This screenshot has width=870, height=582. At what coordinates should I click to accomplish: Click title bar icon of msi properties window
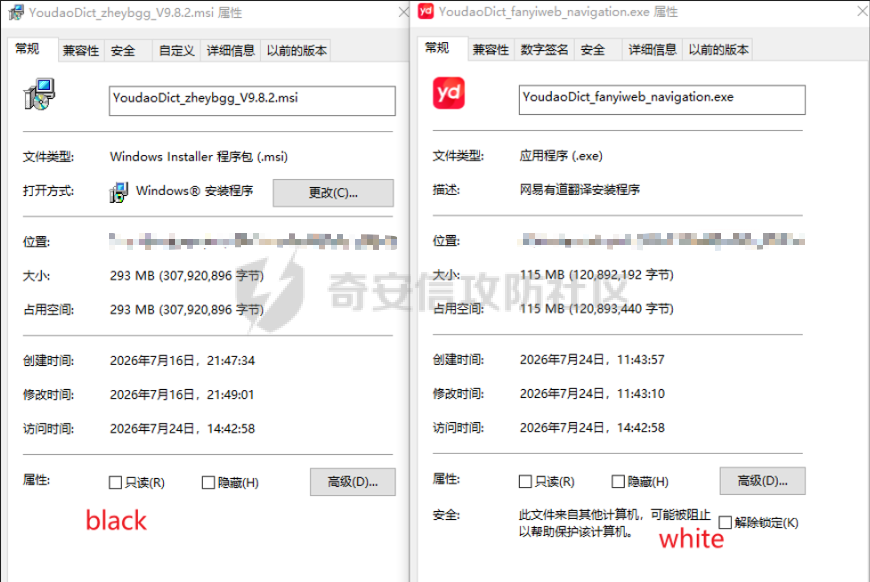(x=16, y=12)
